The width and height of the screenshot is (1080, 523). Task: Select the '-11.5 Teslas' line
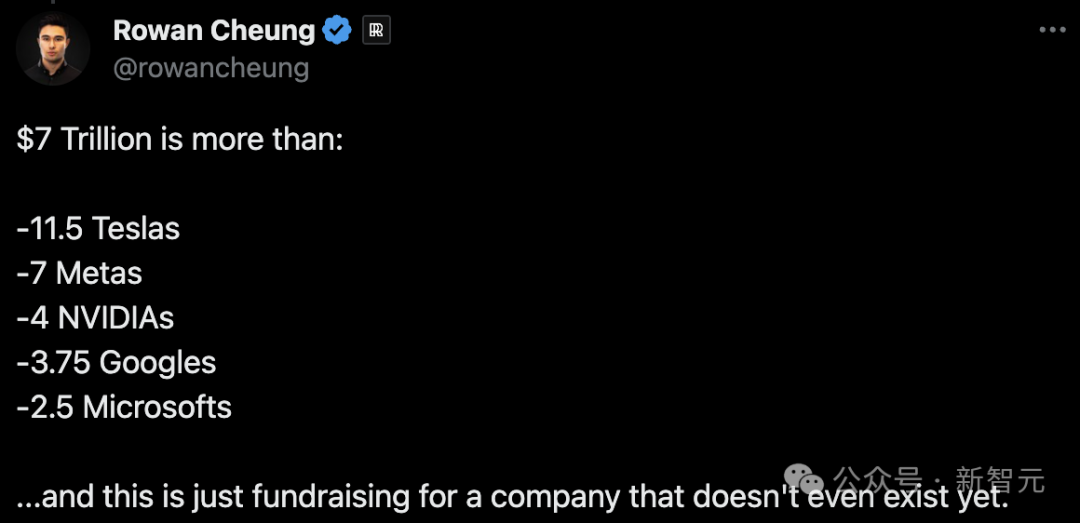point(98,229)
